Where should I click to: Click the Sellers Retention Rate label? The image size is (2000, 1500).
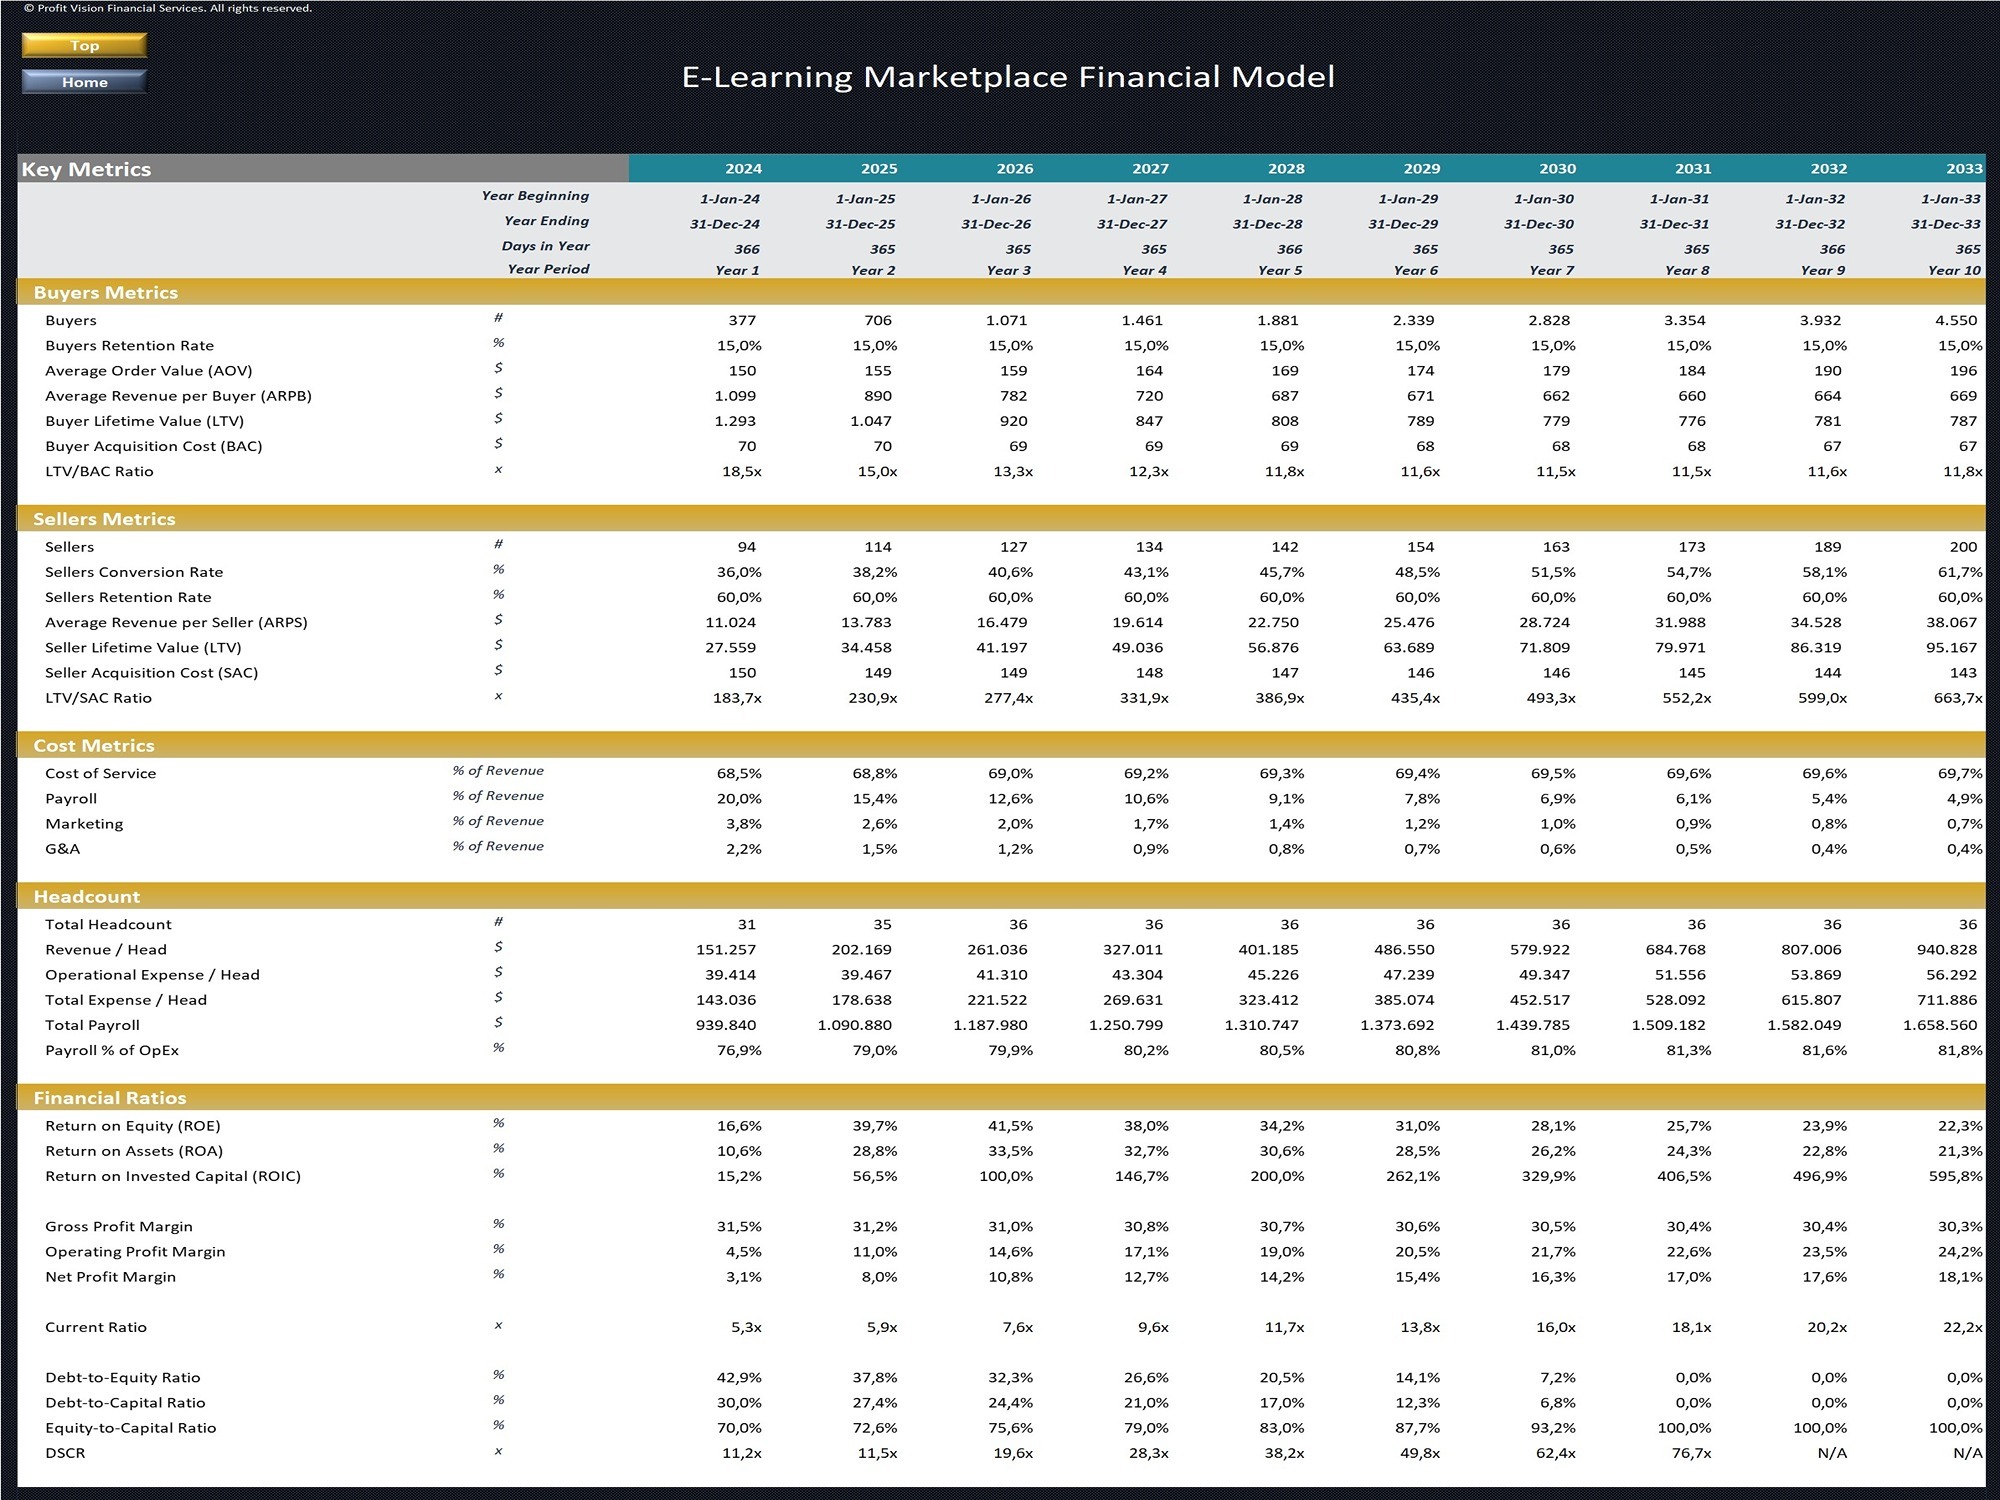click(x=128, y=597)
